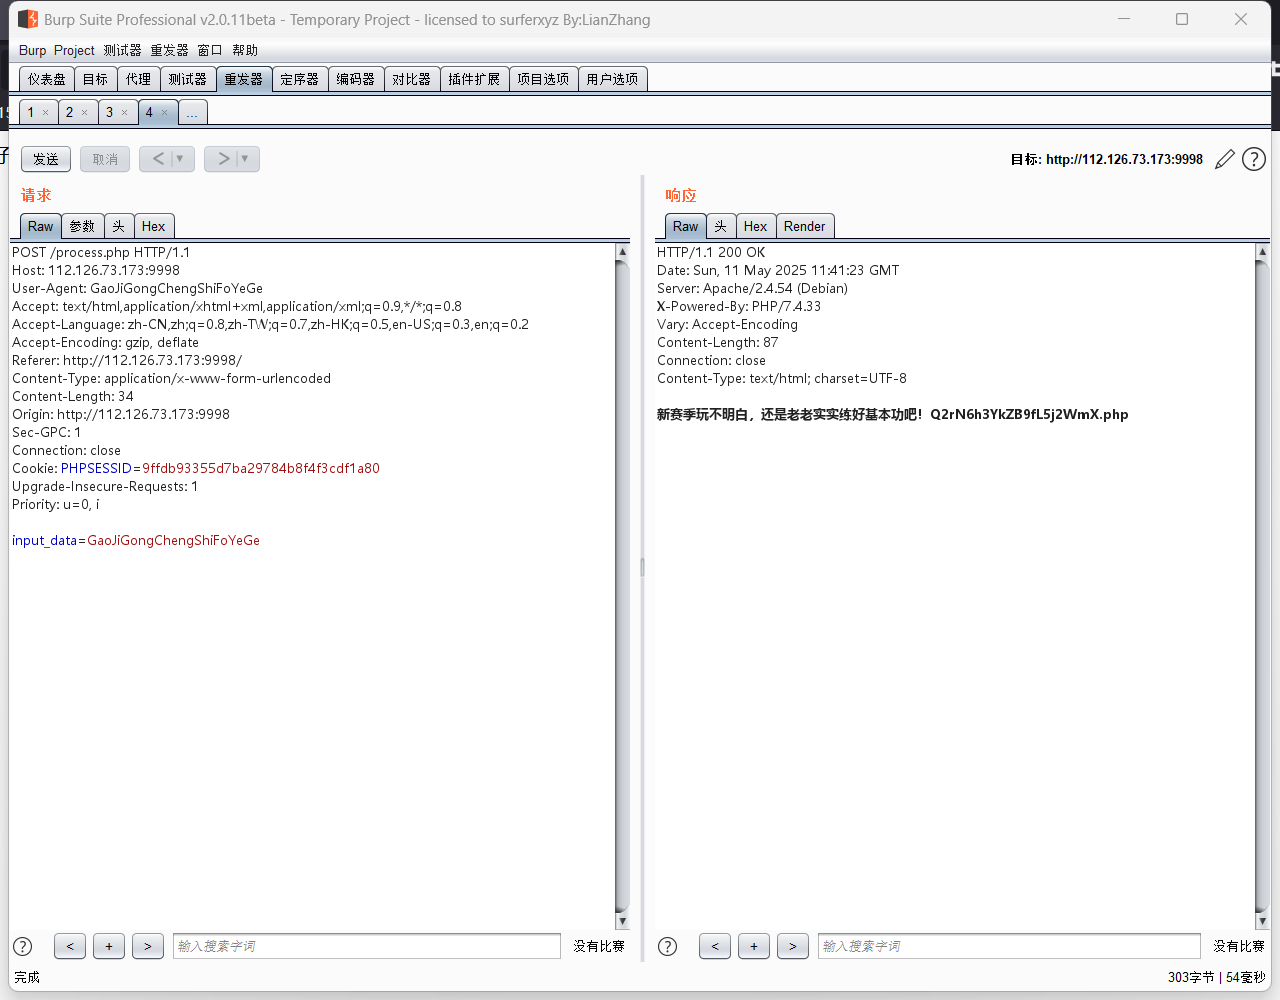Open the 窗口 menu
This screenshot has width=1280, height=1000.
click(210, 50)
